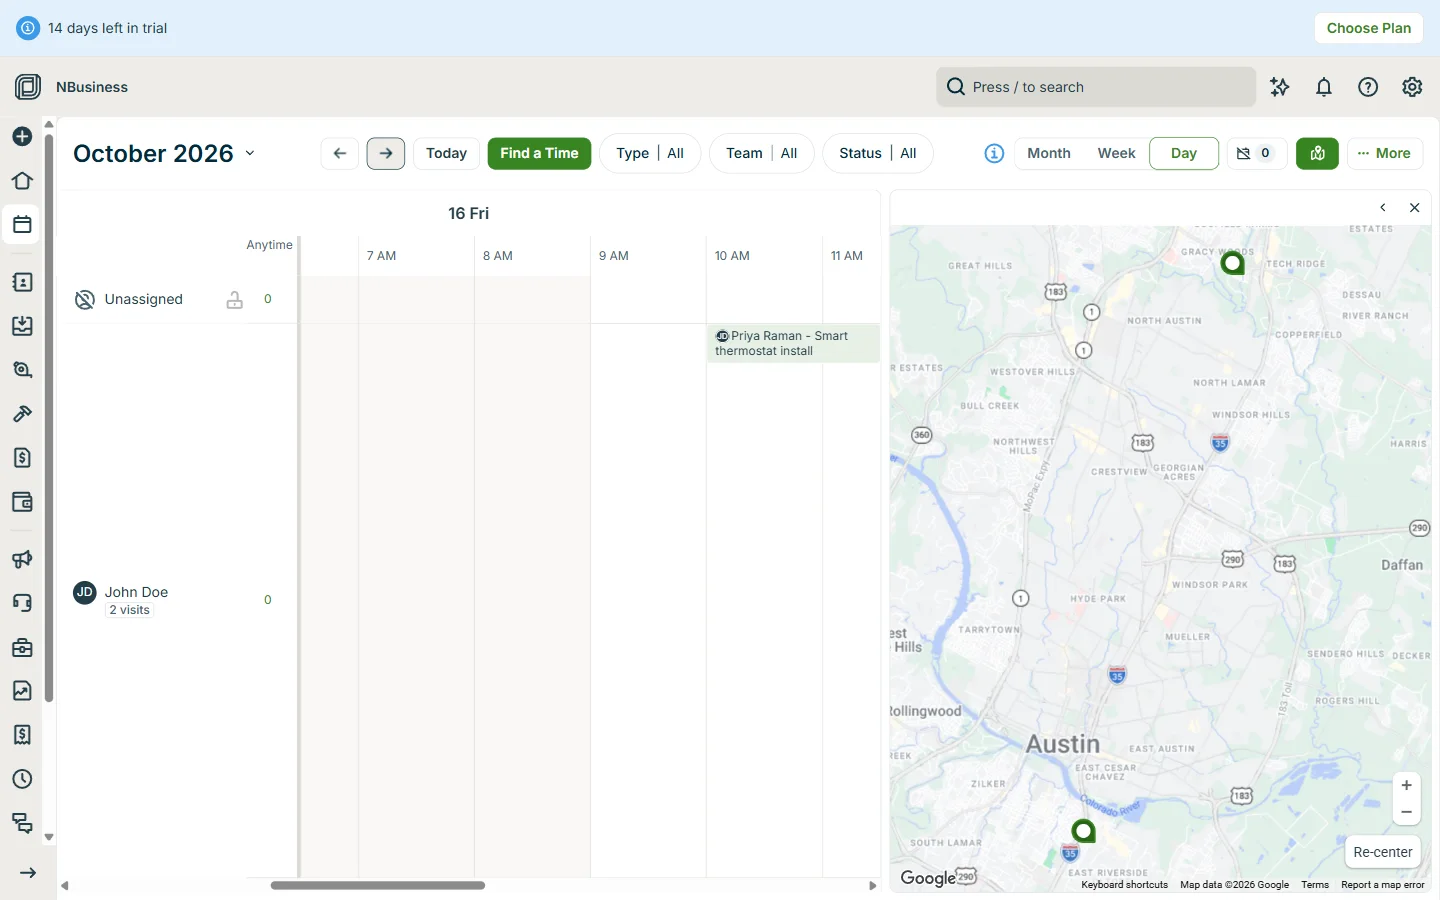Click the Choose Plan button

pyautogui.click(x=1369, y=28)
